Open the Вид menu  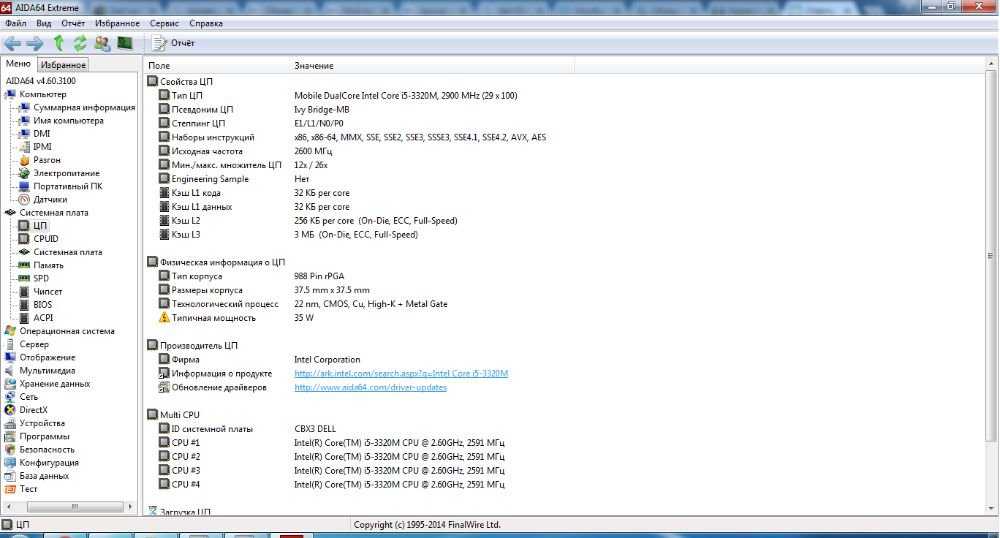point(44,23)
